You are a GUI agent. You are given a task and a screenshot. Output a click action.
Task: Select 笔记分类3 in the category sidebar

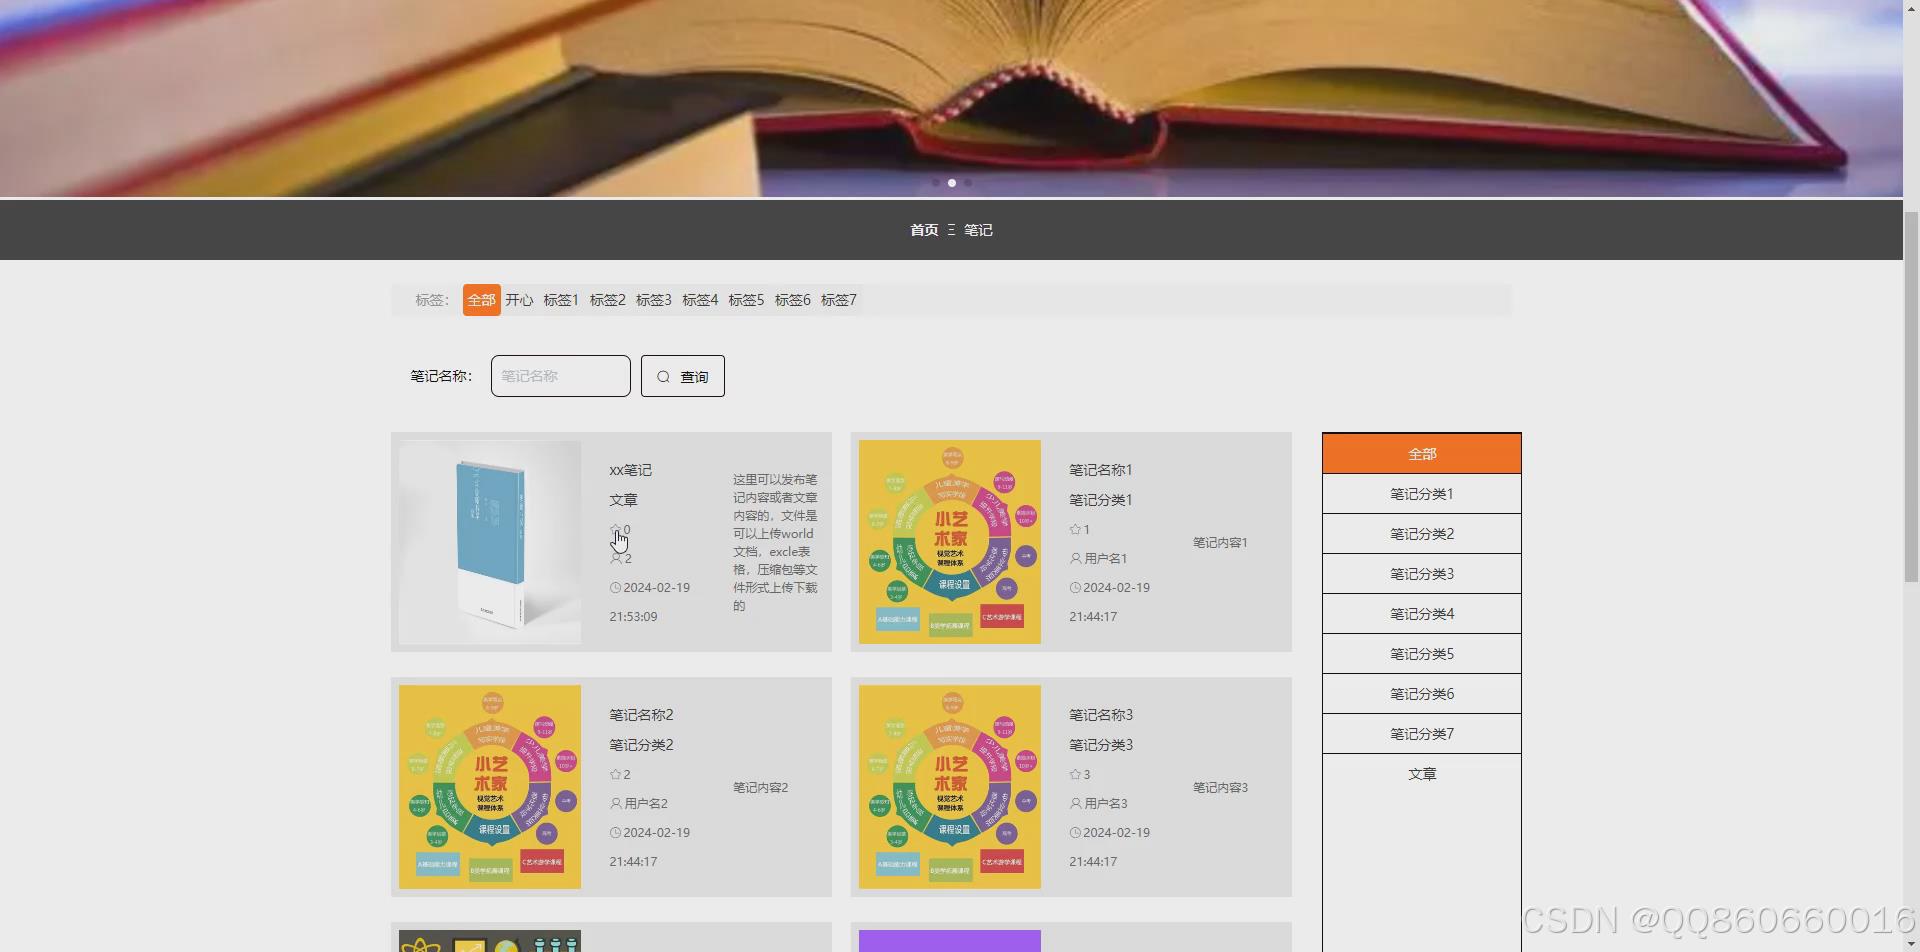(1421, 573)
